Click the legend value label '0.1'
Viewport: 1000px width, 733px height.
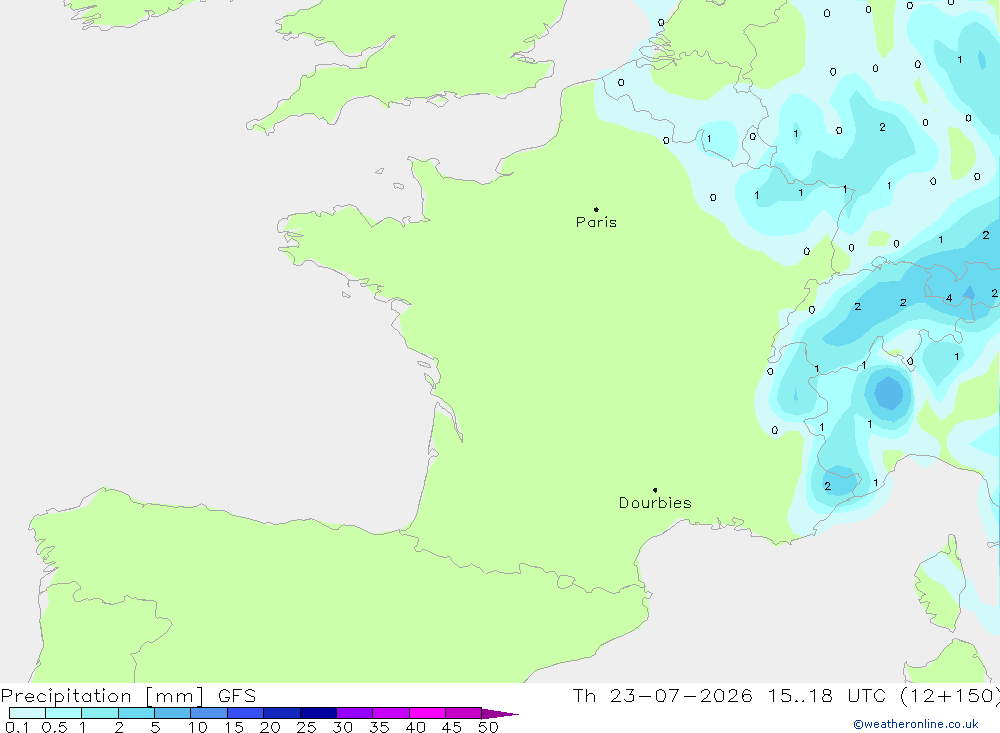17,727
